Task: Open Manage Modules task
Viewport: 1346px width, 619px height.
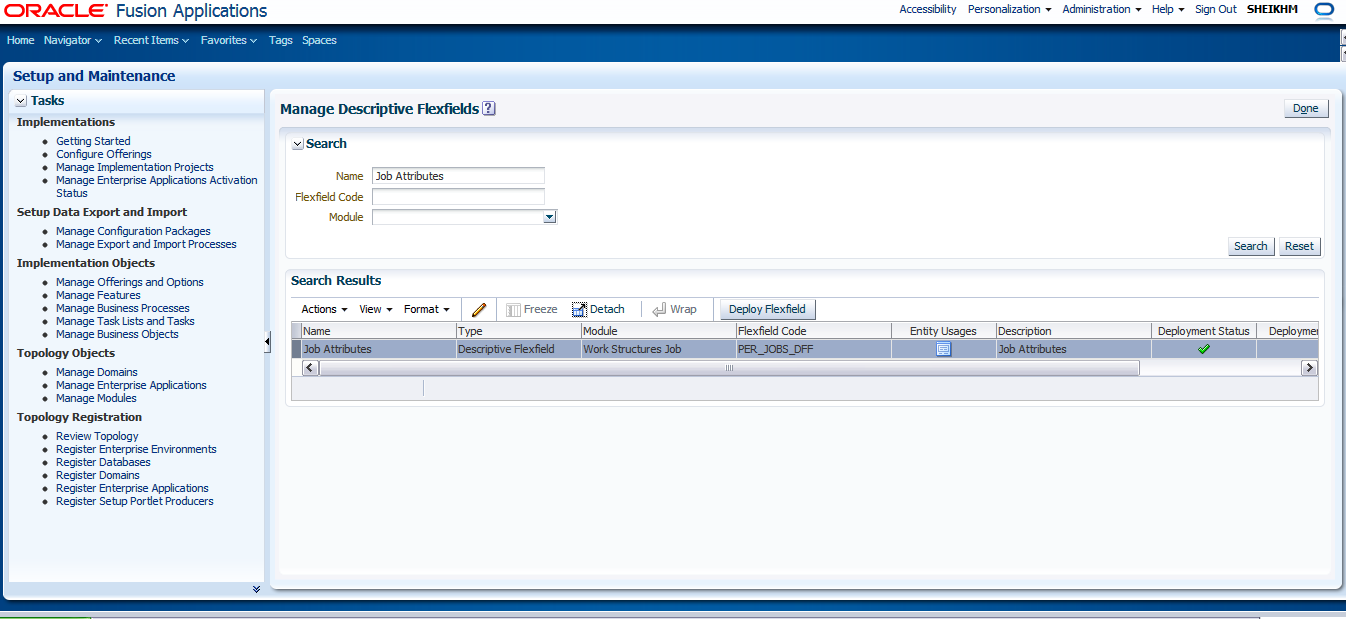Action: (96, 398)
